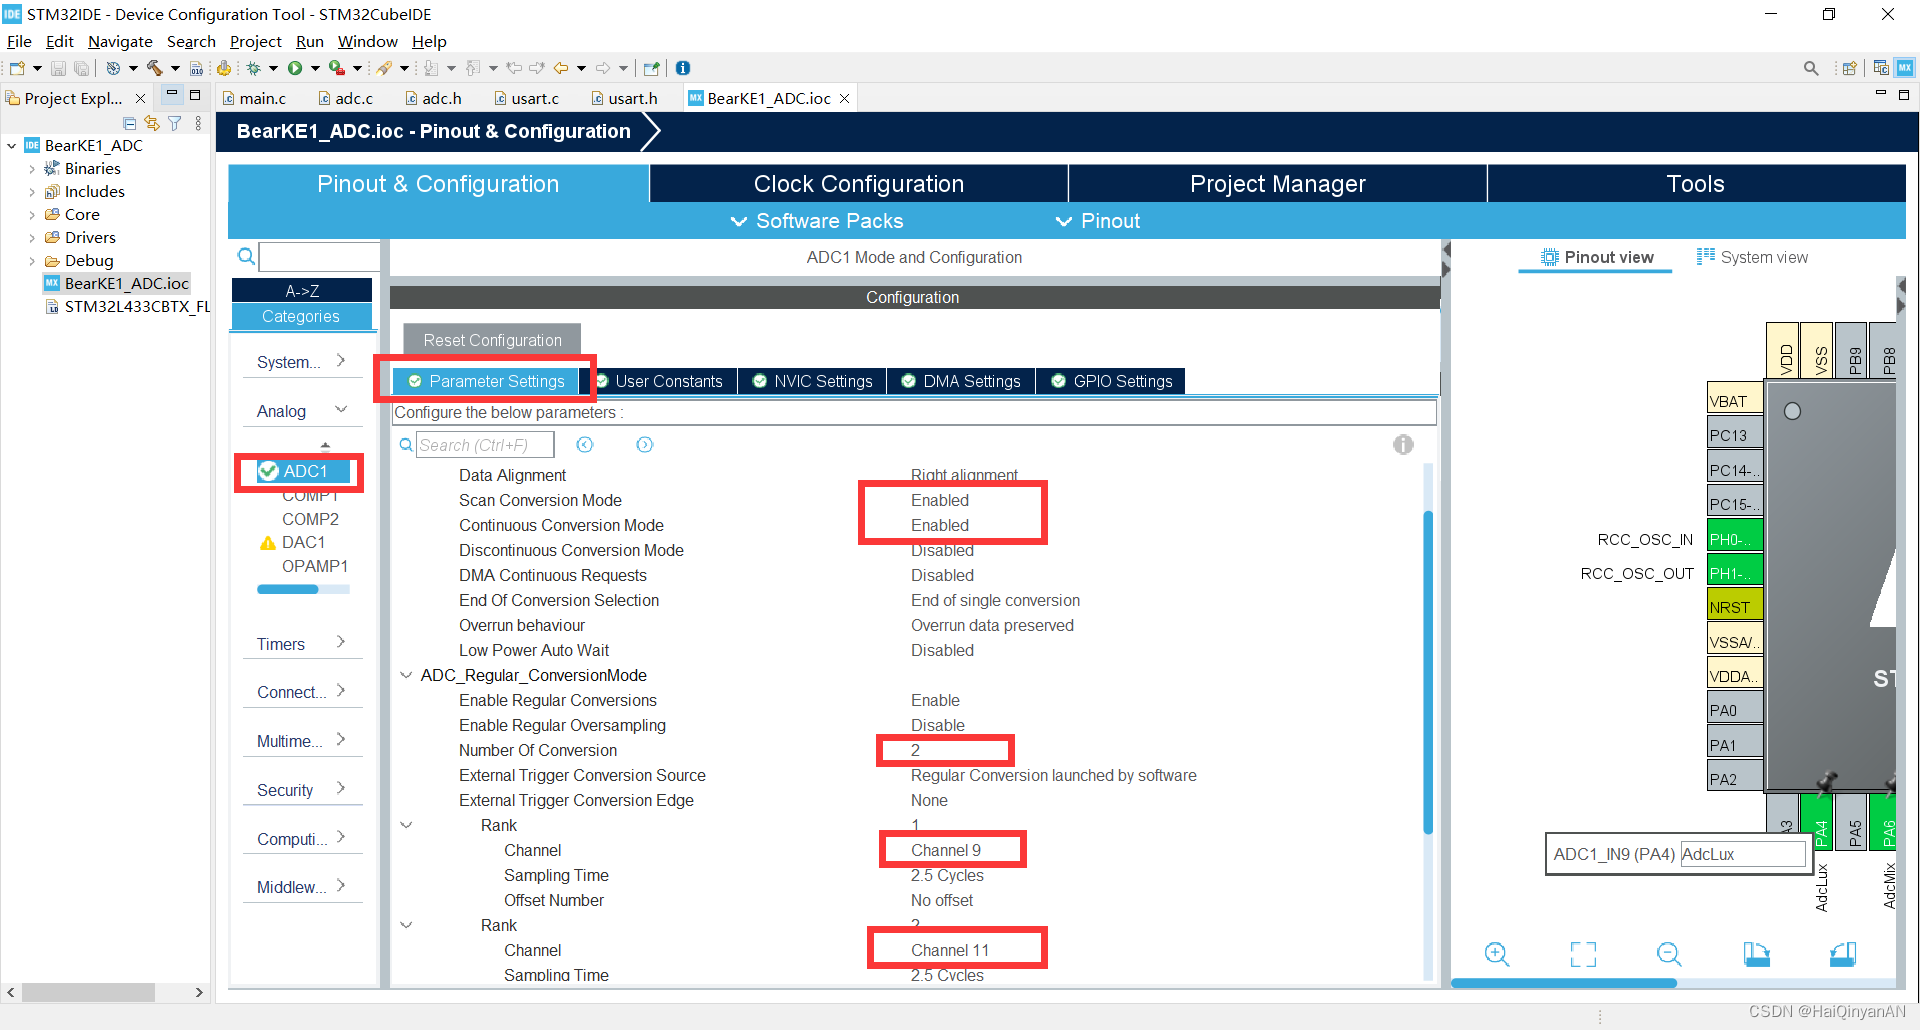The height and width of the screenshot is (1030, 1920).
Task: Click the parameter list vertical scrollbar
Action: (x=1428, y=672)
